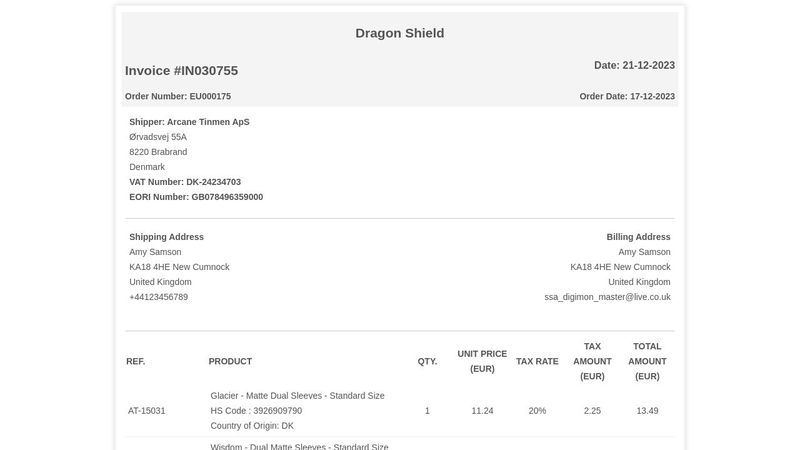Click the total amount 13.49
The image size is (800, 450).
click(x=647, y=411)
